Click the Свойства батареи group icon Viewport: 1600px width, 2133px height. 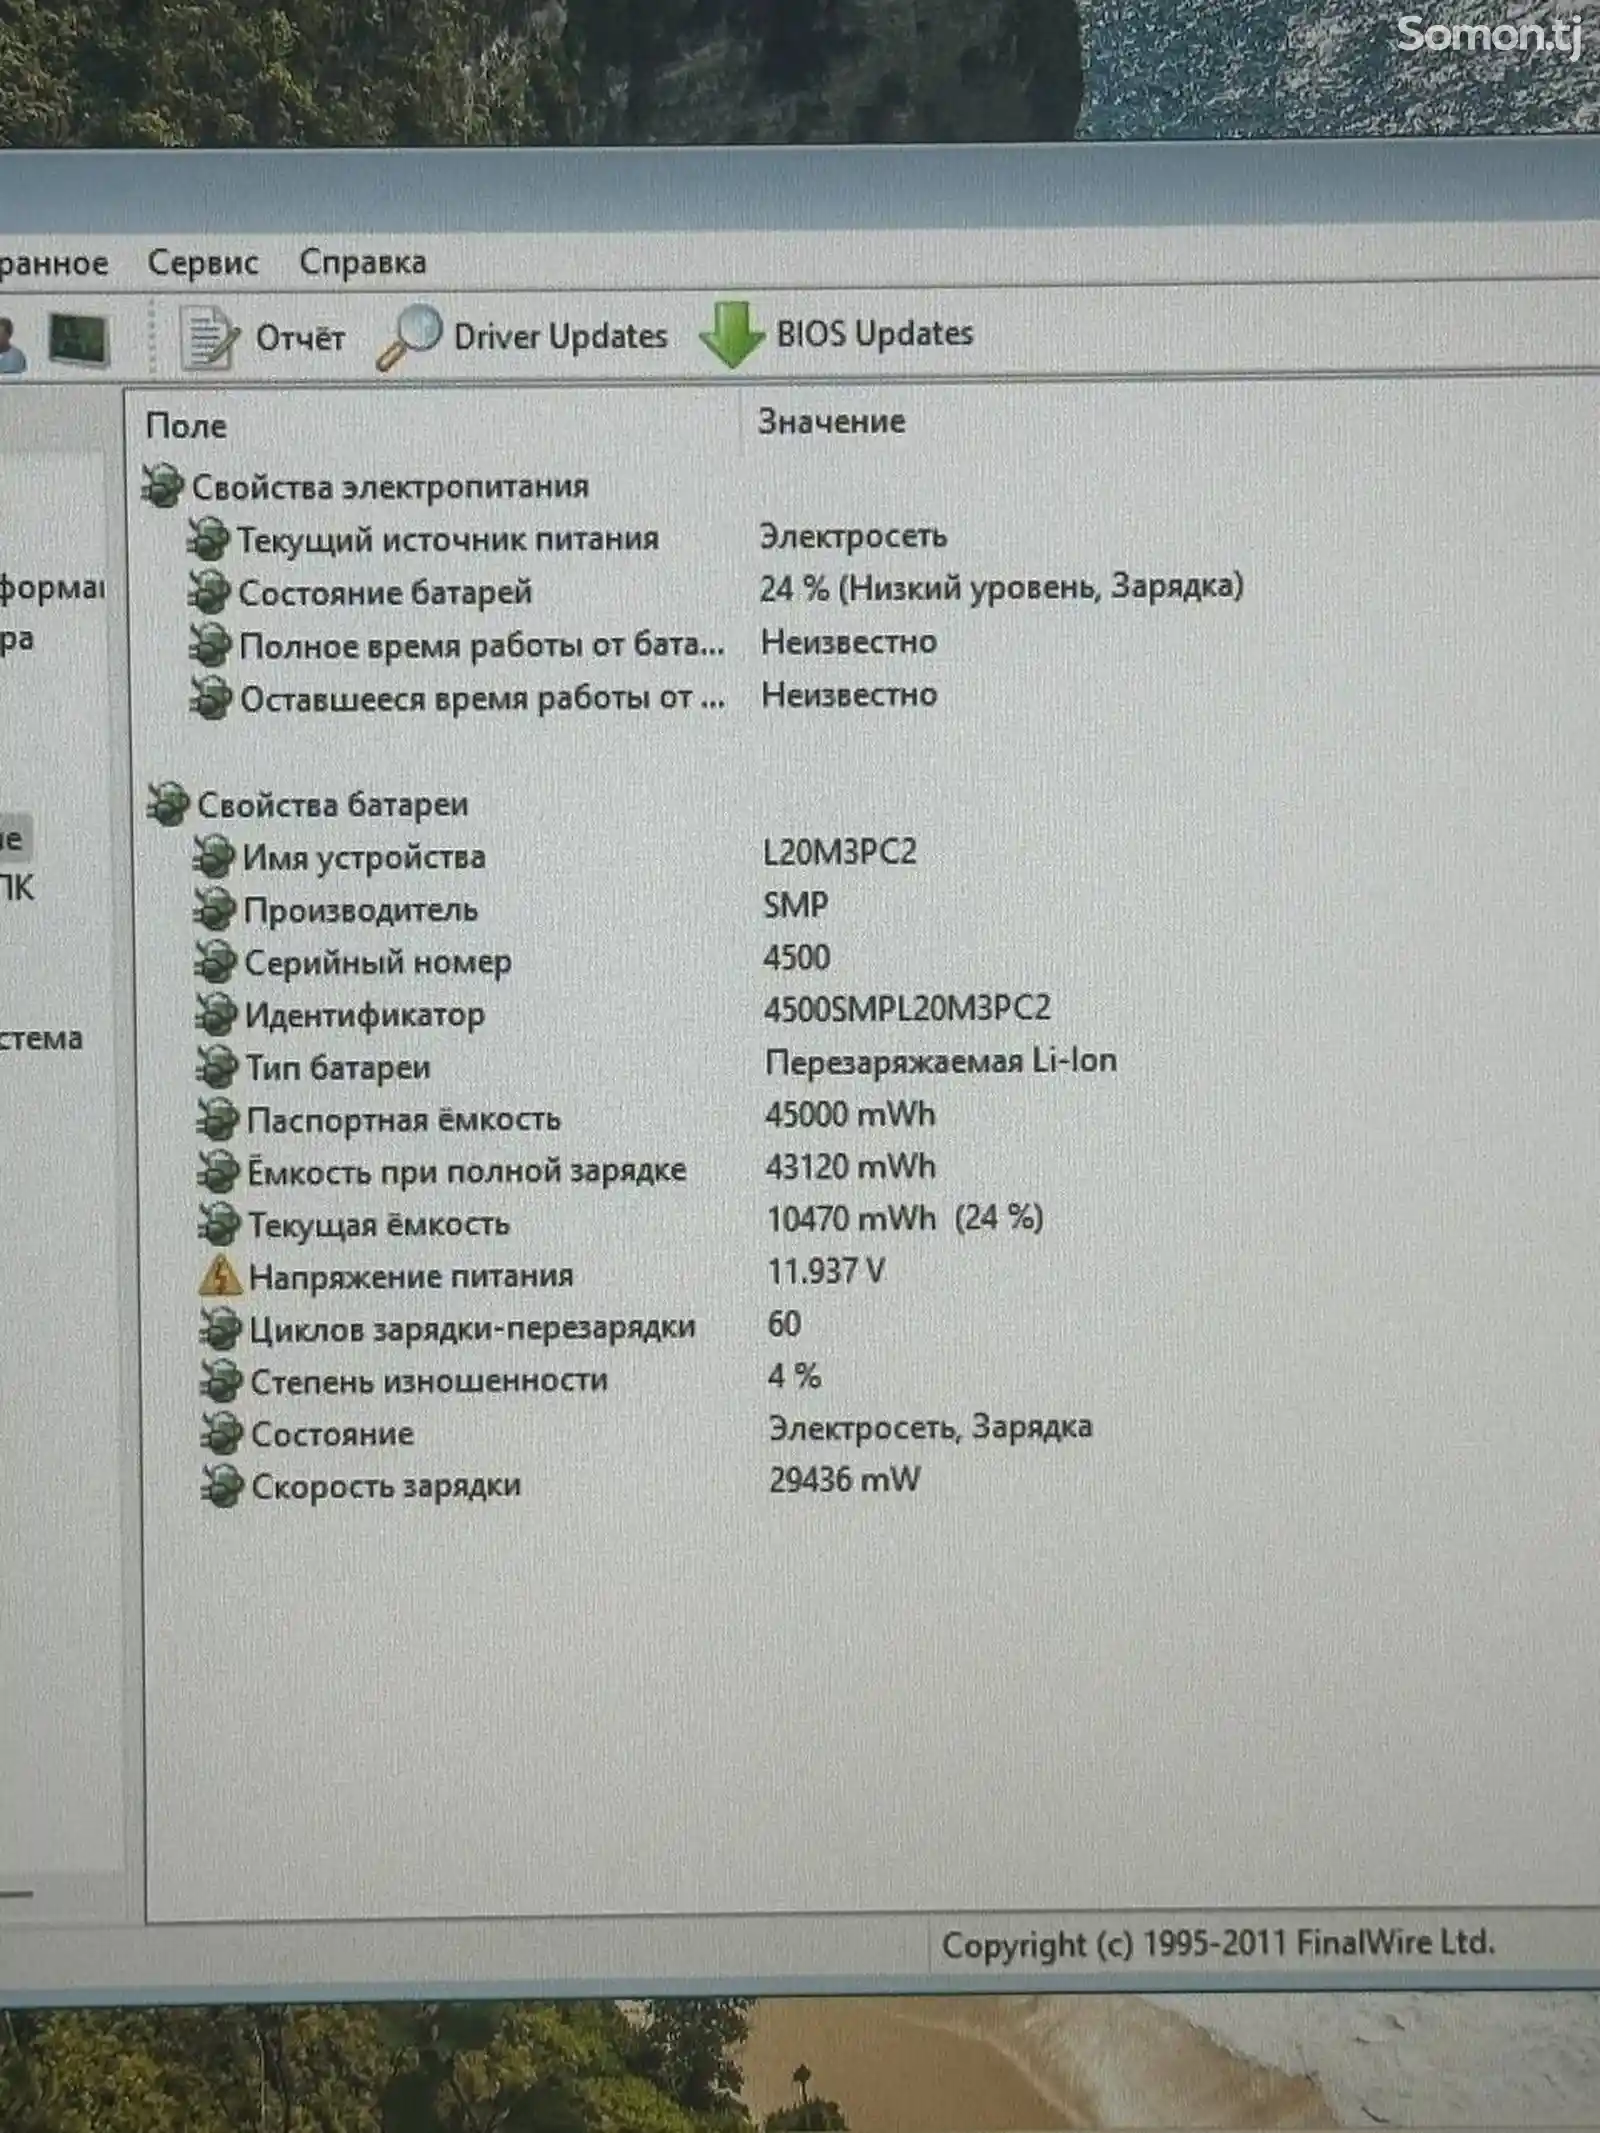click(x=167, y=804)
